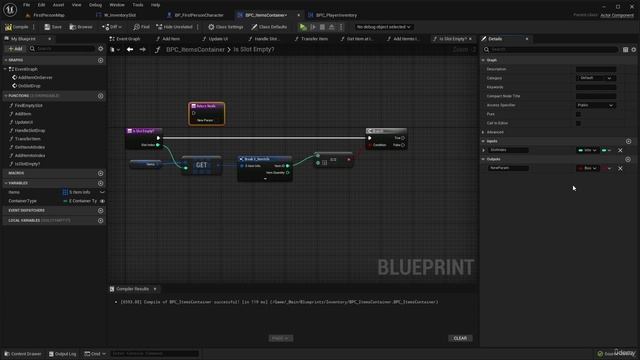Open the Category dropdown set to Default

pyautogui.click(x=596, y=78)
